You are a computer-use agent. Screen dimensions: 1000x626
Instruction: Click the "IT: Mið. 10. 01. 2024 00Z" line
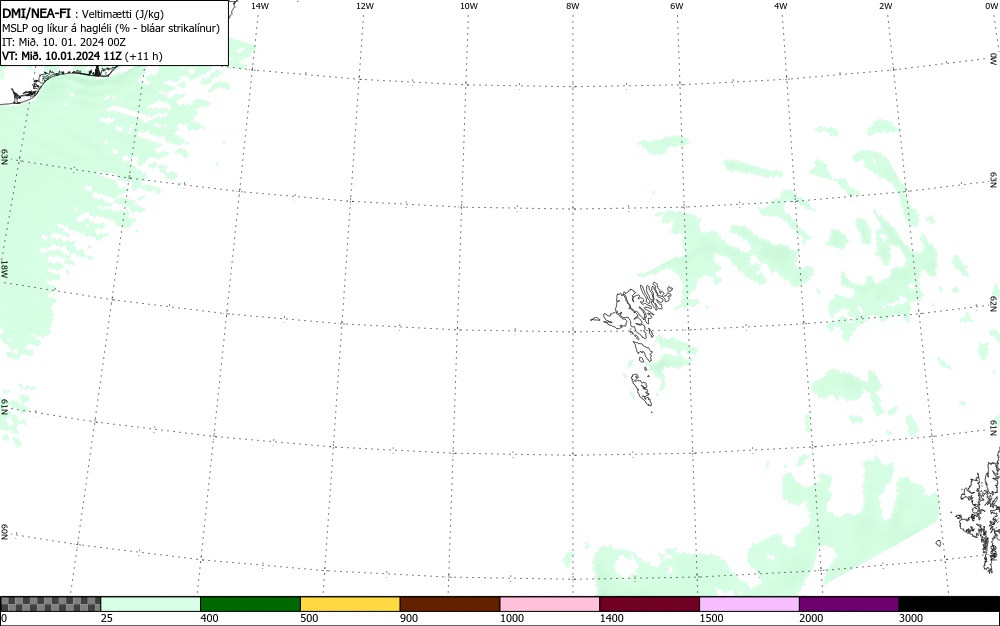[x=64, y=42]
